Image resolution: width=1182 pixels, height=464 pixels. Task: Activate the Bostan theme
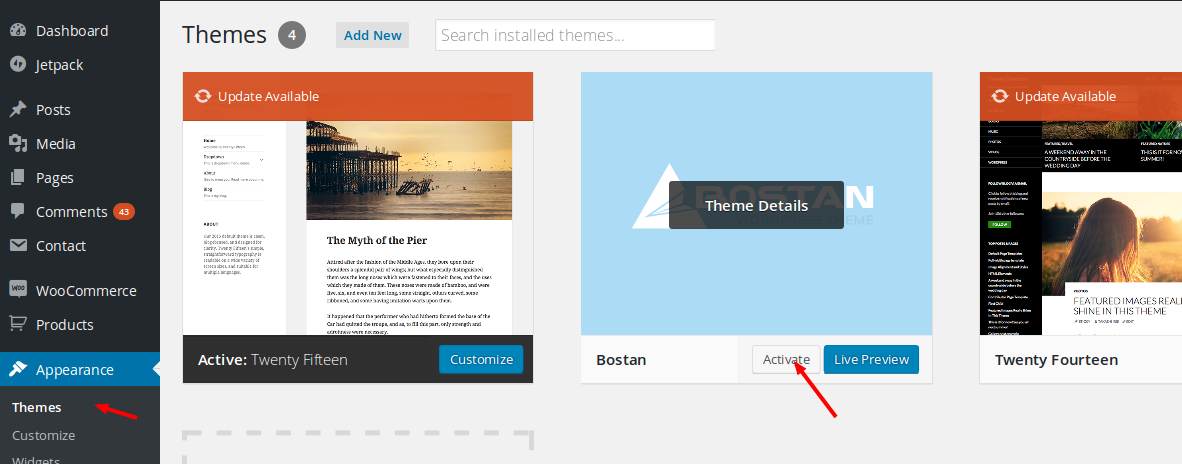click(785, 359)
